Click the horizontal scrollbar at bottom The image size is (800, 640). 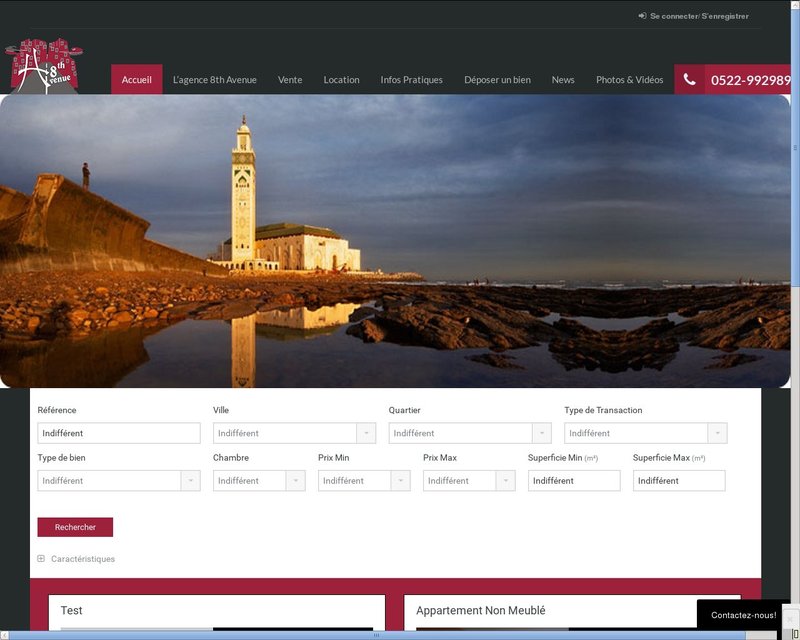coord(376,635)
